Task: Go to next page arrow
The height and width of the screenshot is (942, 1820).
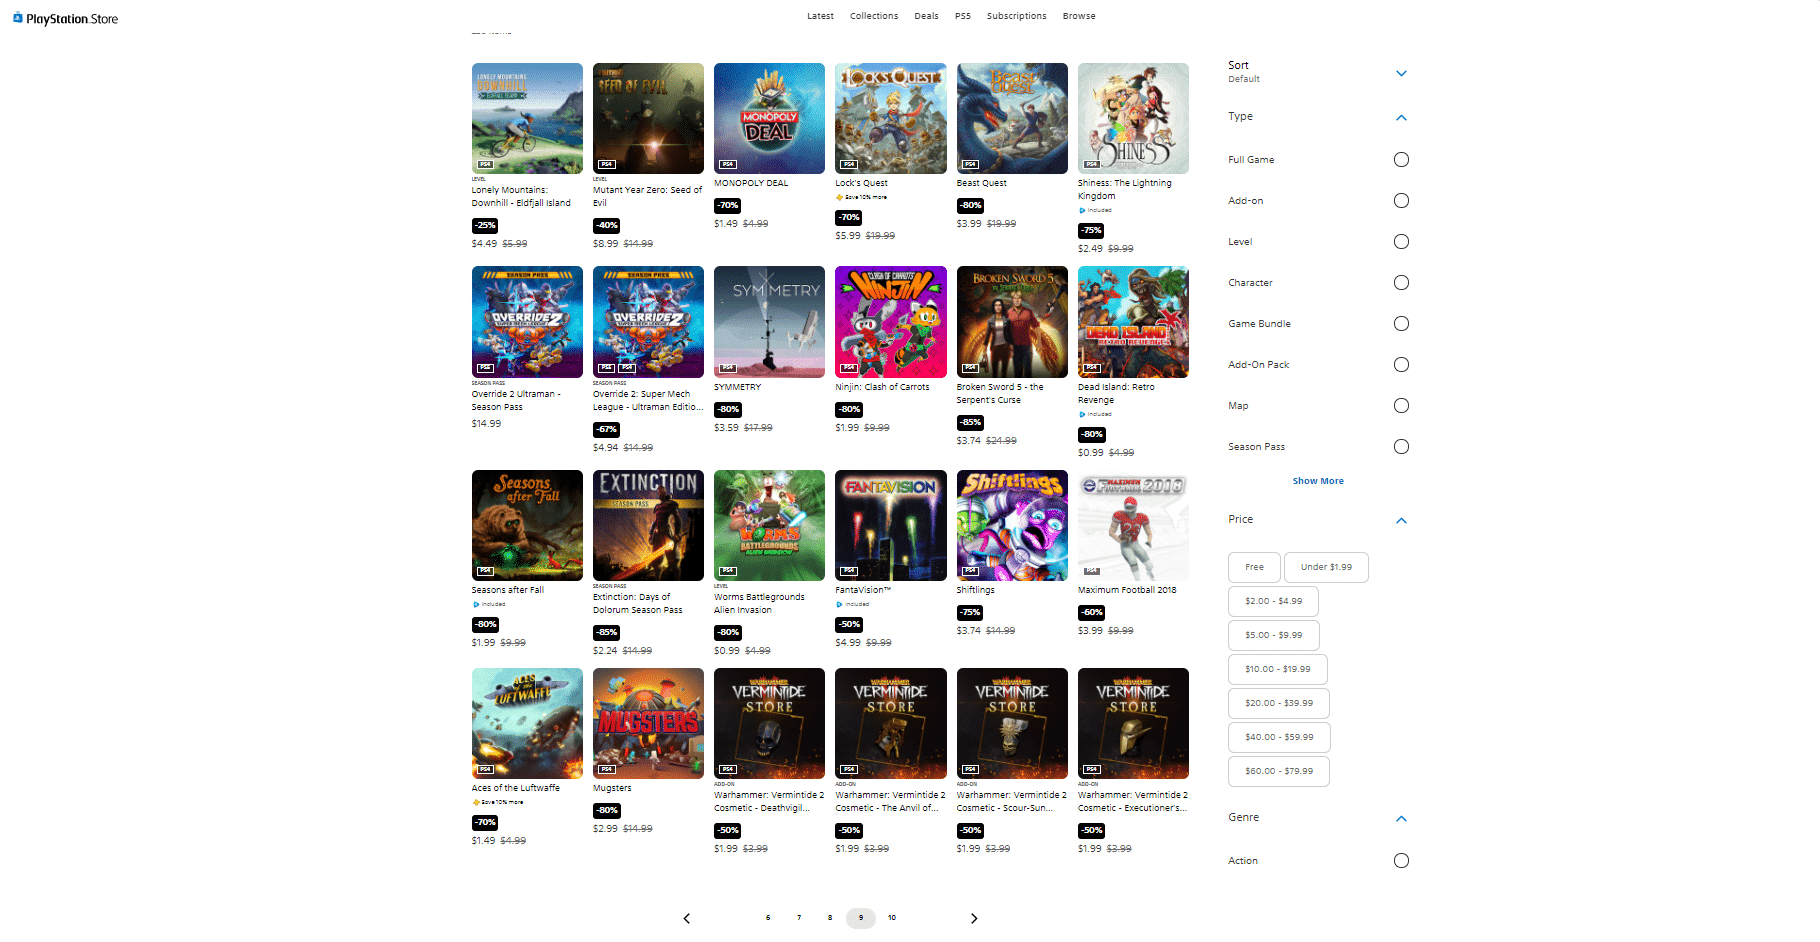Action: tap(974, 918)
